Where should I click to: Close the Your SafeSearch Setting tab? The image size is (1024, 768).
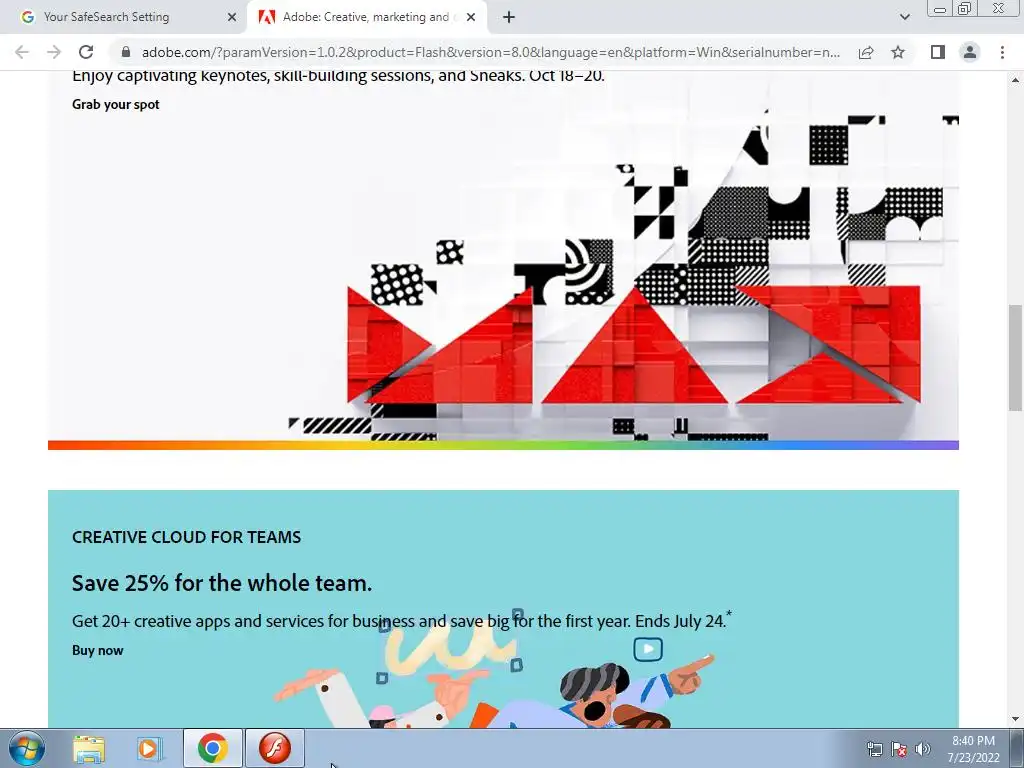click(x=232, y=17)
